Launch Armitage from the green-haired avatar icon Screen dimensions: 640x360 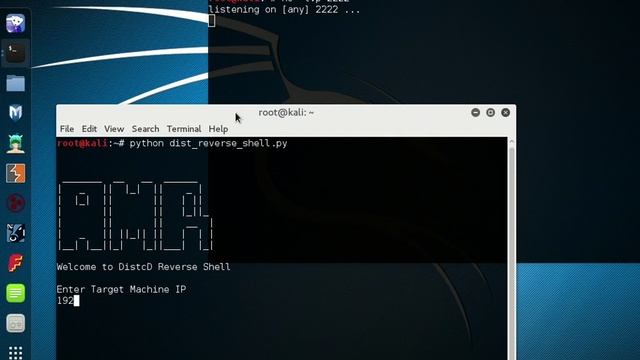pos(16,143)
